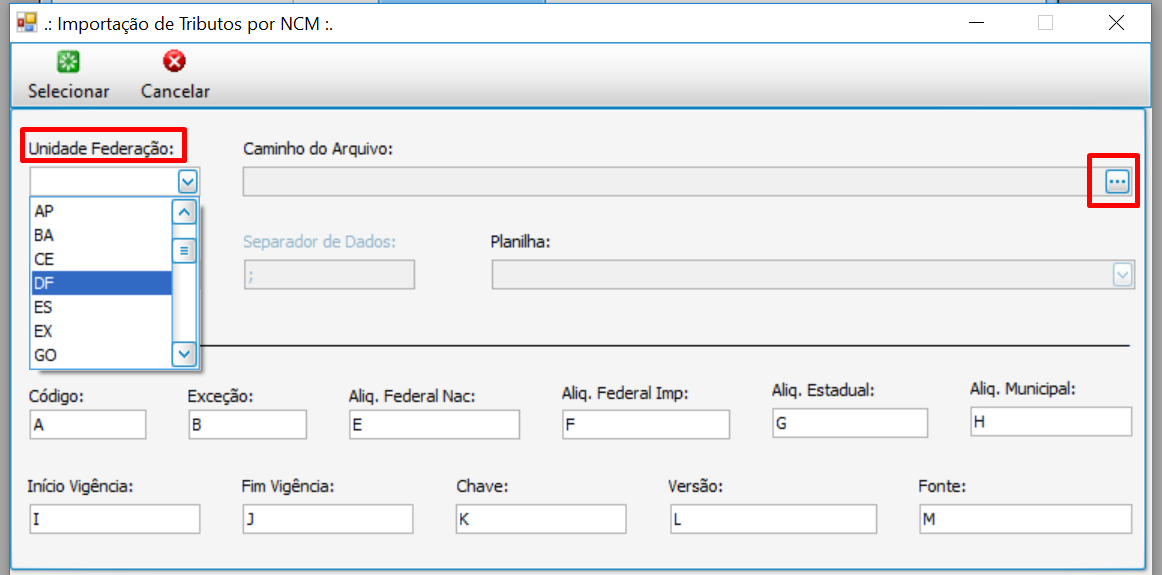Viewport: 1162px width, 575px height.
Task: Click the Caminho do Arquivo label
Action: [x=318, y=149]
